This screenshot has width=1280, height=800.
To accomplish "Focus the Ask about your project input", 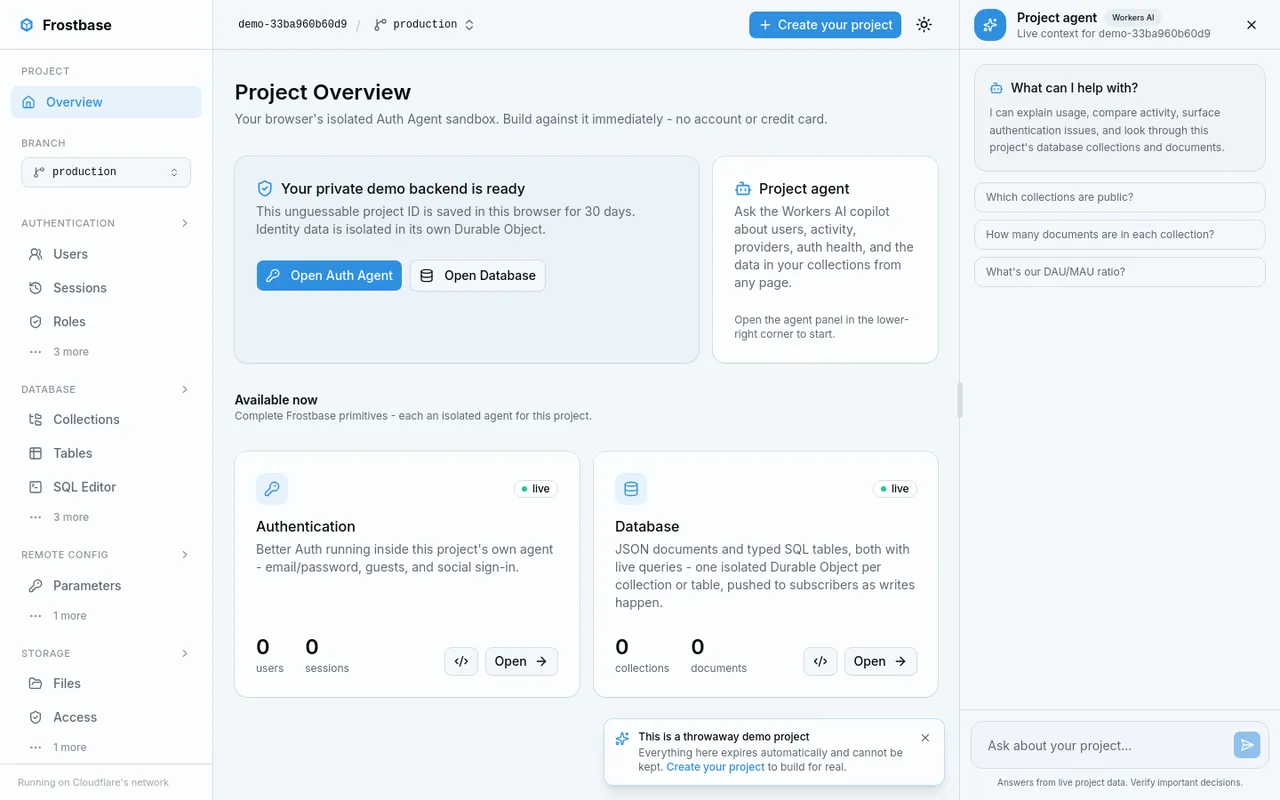I will coord(1103,745).
